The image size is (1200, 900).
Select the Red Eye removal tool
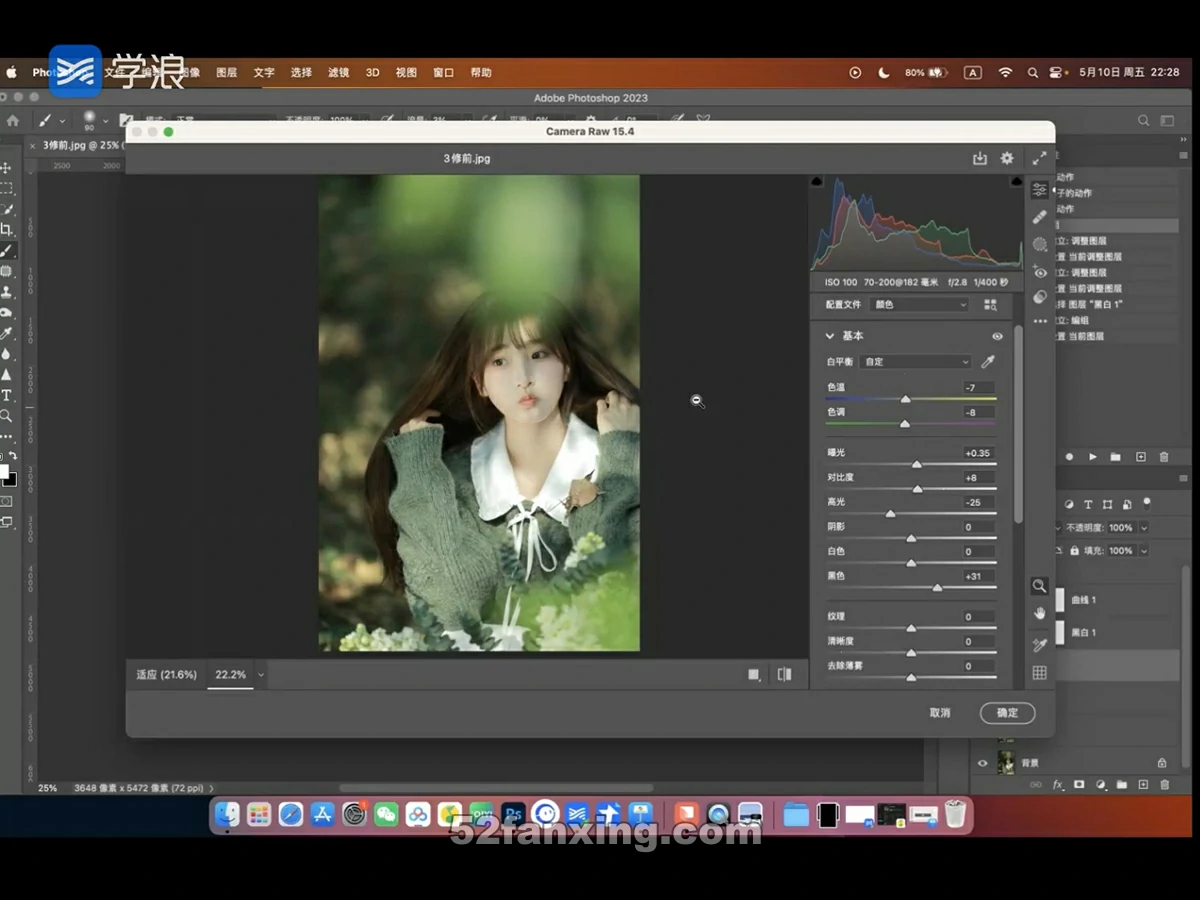(x=1040, y=272)
